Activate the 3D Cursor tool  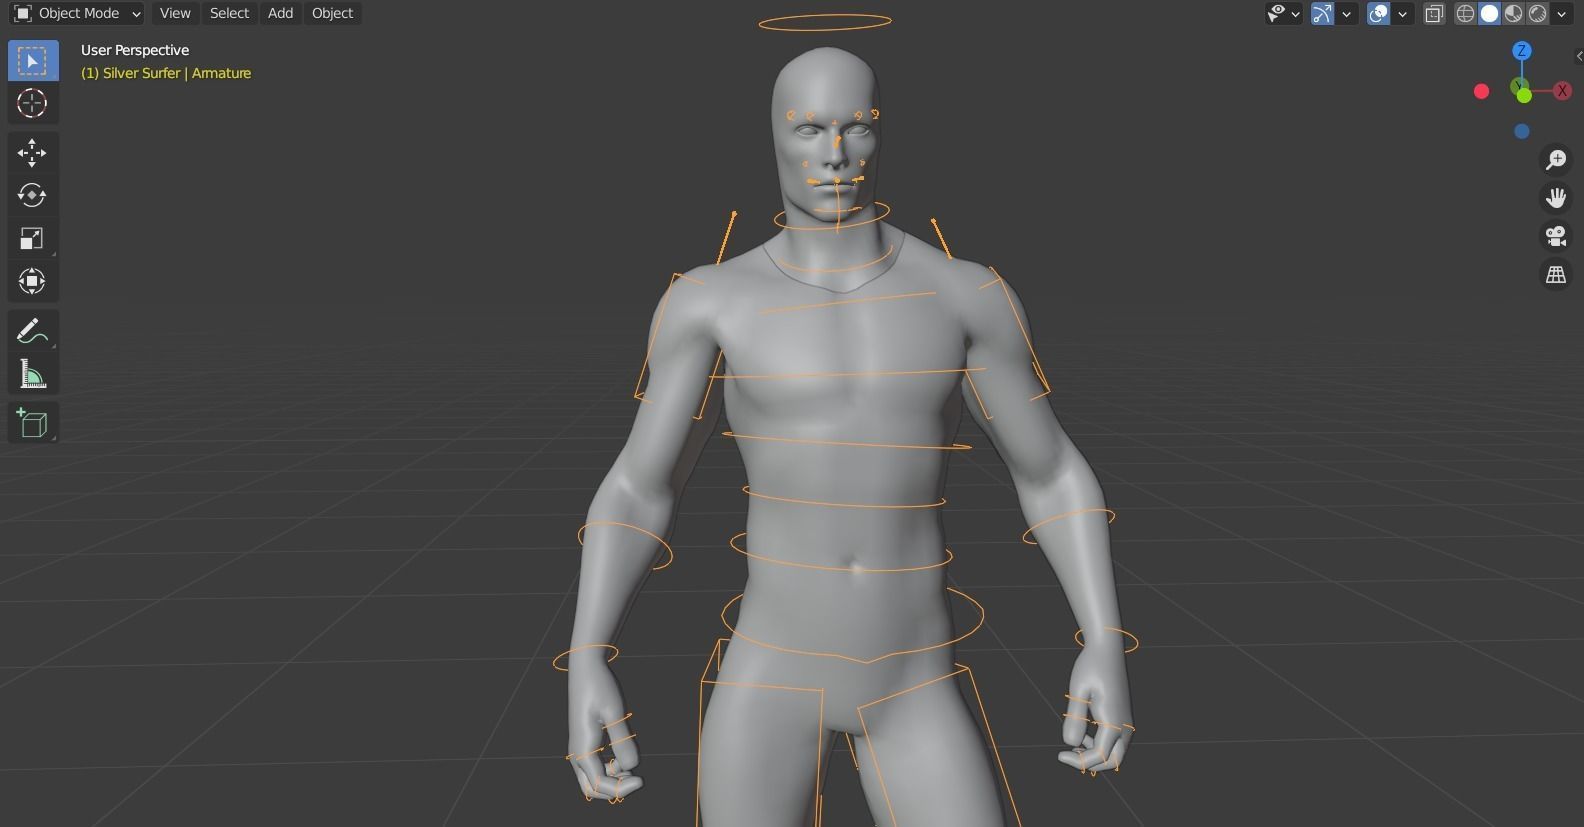tap(33, 103)
